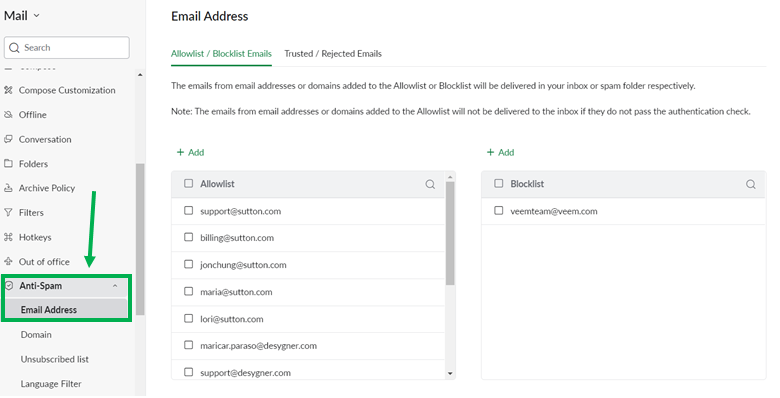Open Compose Customization settings icon

(x=8, y=90)
